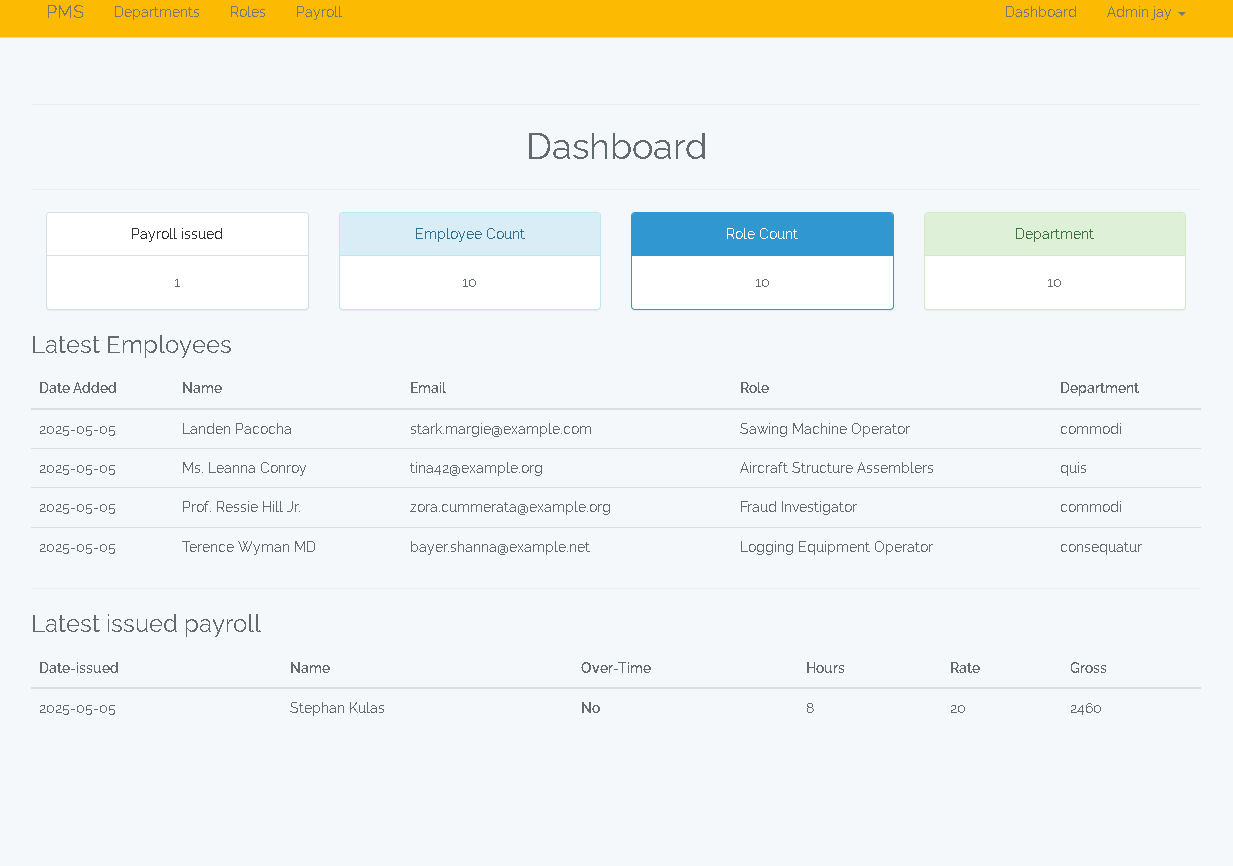Image resolution: width=1233 pixels, height=866 pixels.
Task: Click the Gross column header
Action: (1088, 668)
